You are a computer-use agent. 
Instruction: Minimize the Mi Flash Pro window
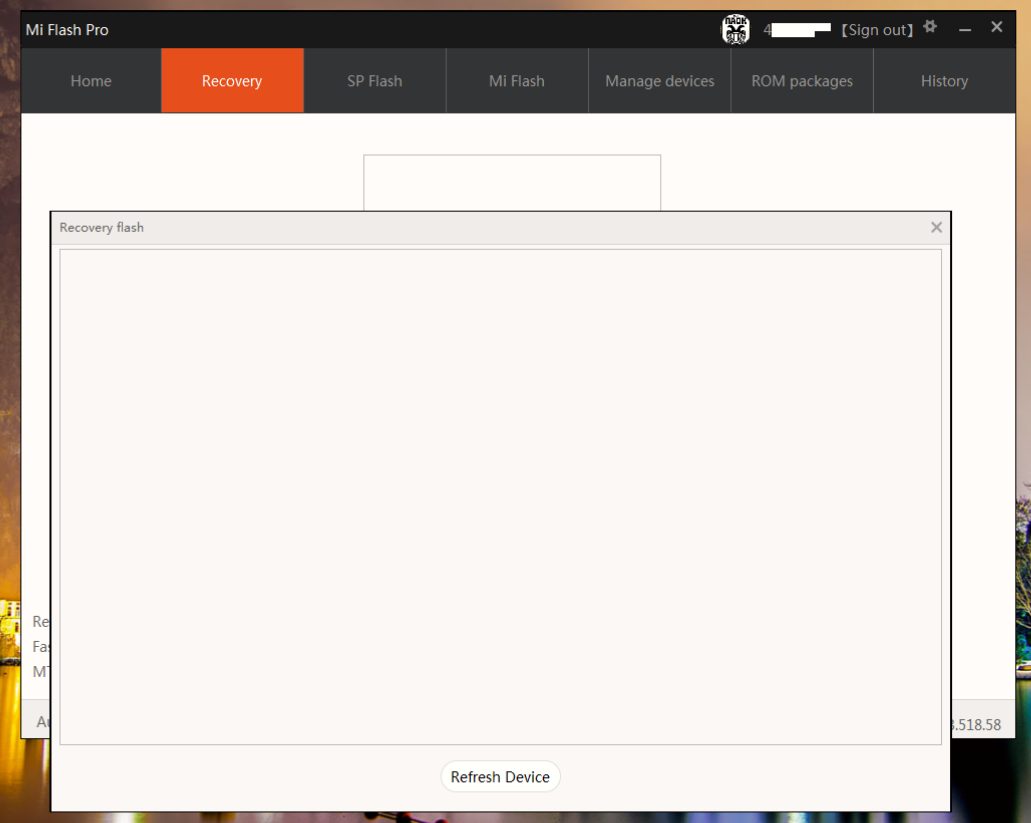pos(965,30)
